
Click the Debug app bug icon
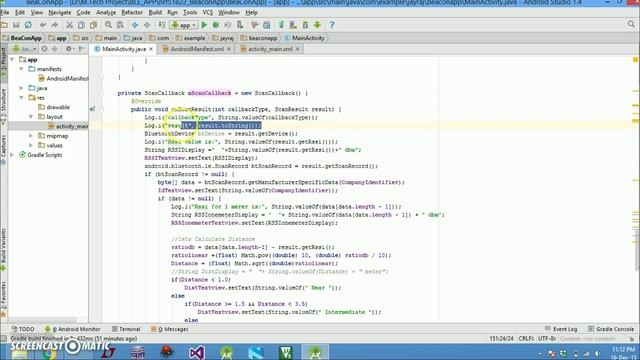[x=216, y=25]
